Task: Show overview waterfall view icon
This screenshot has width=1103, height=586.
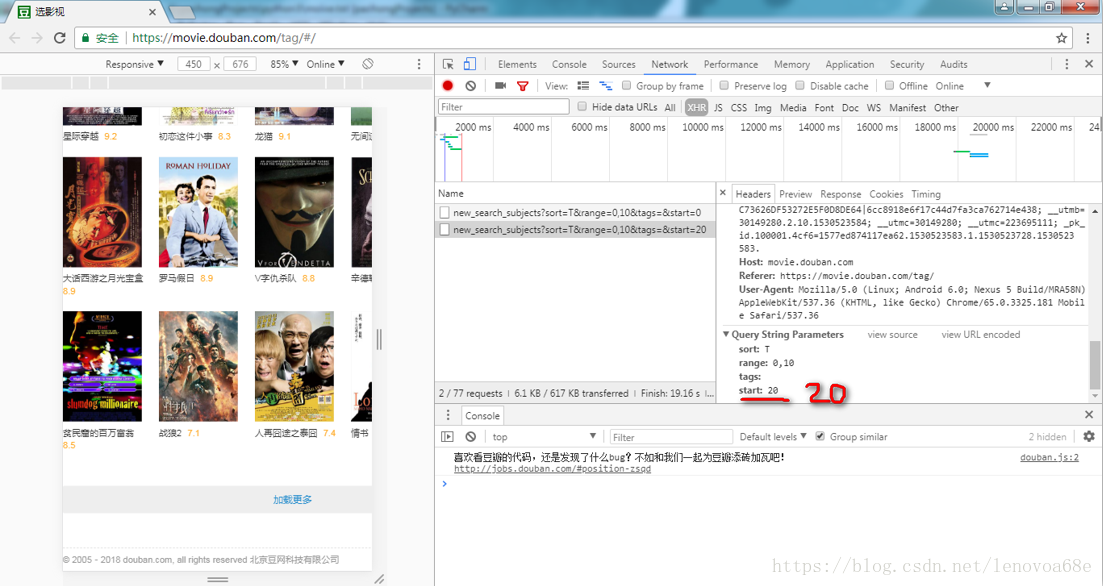Action: pos(605,86)
